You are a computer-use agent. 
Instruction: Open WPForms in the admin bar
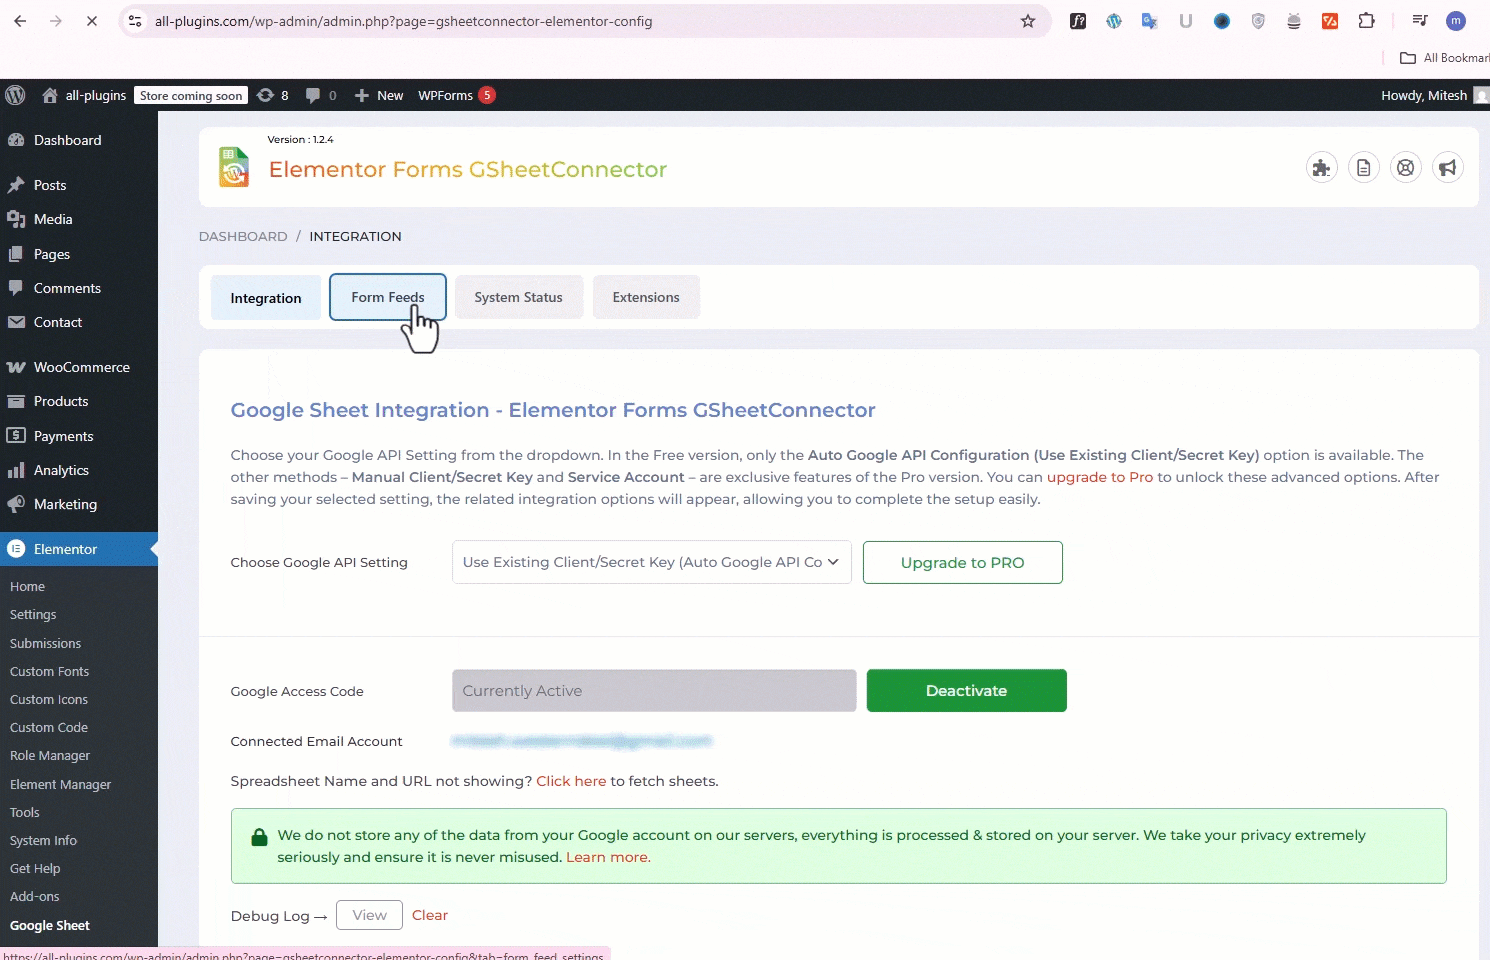point(456,95)
